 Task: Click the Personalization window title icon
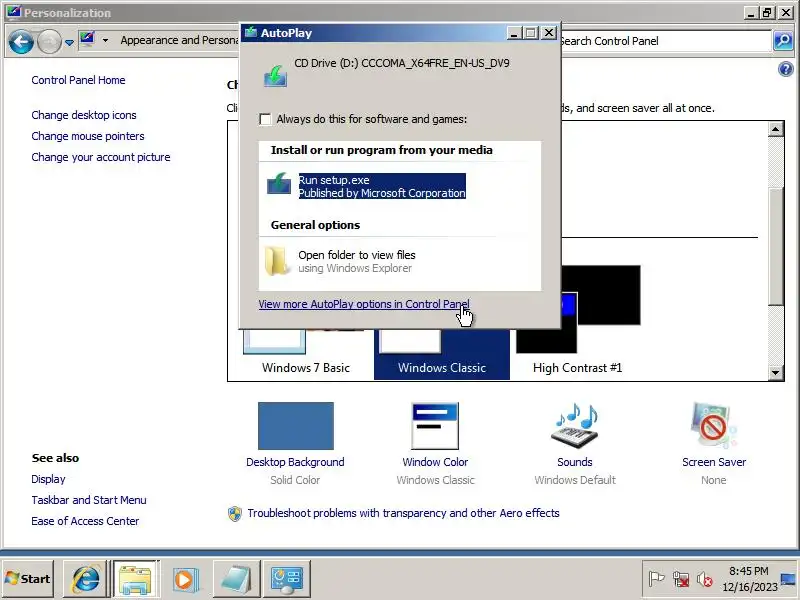tap(13, 12)
